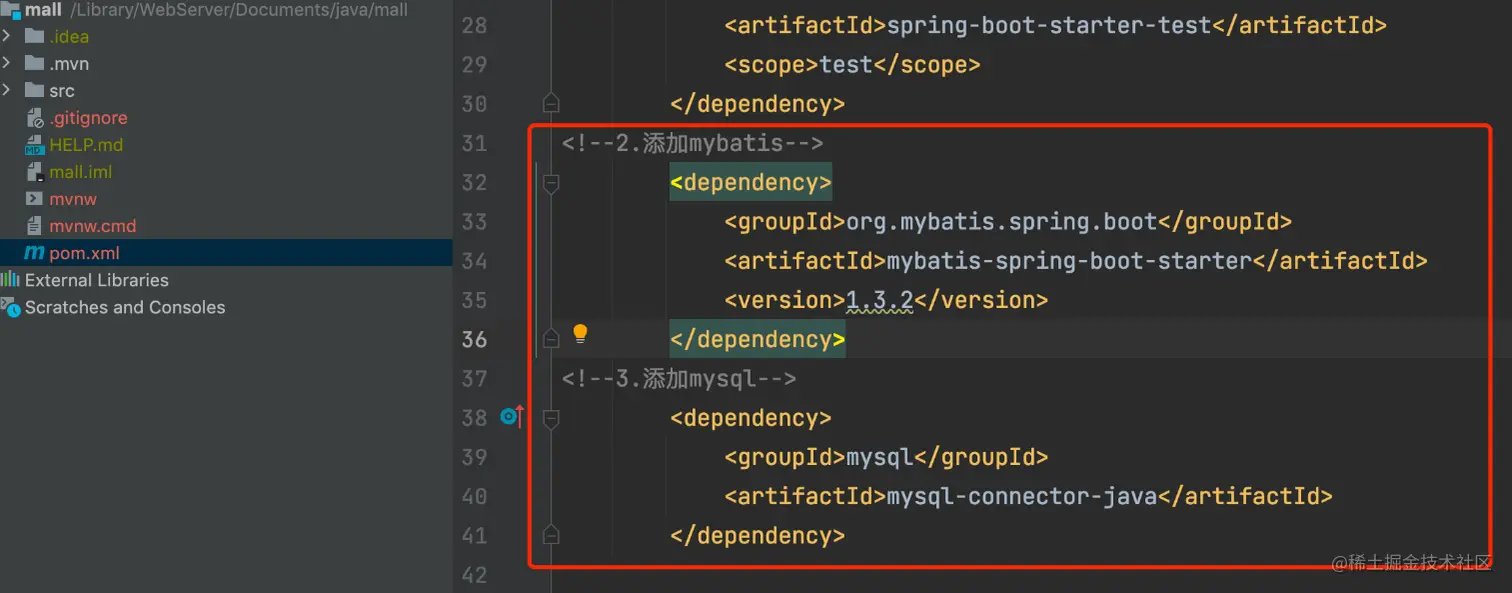Click the project path text beside mall

pos(238,10)
